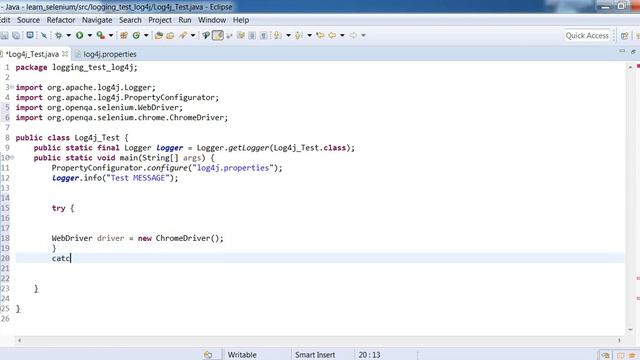Open the Previous Annotation dropdown arrow

coord(310,36)
